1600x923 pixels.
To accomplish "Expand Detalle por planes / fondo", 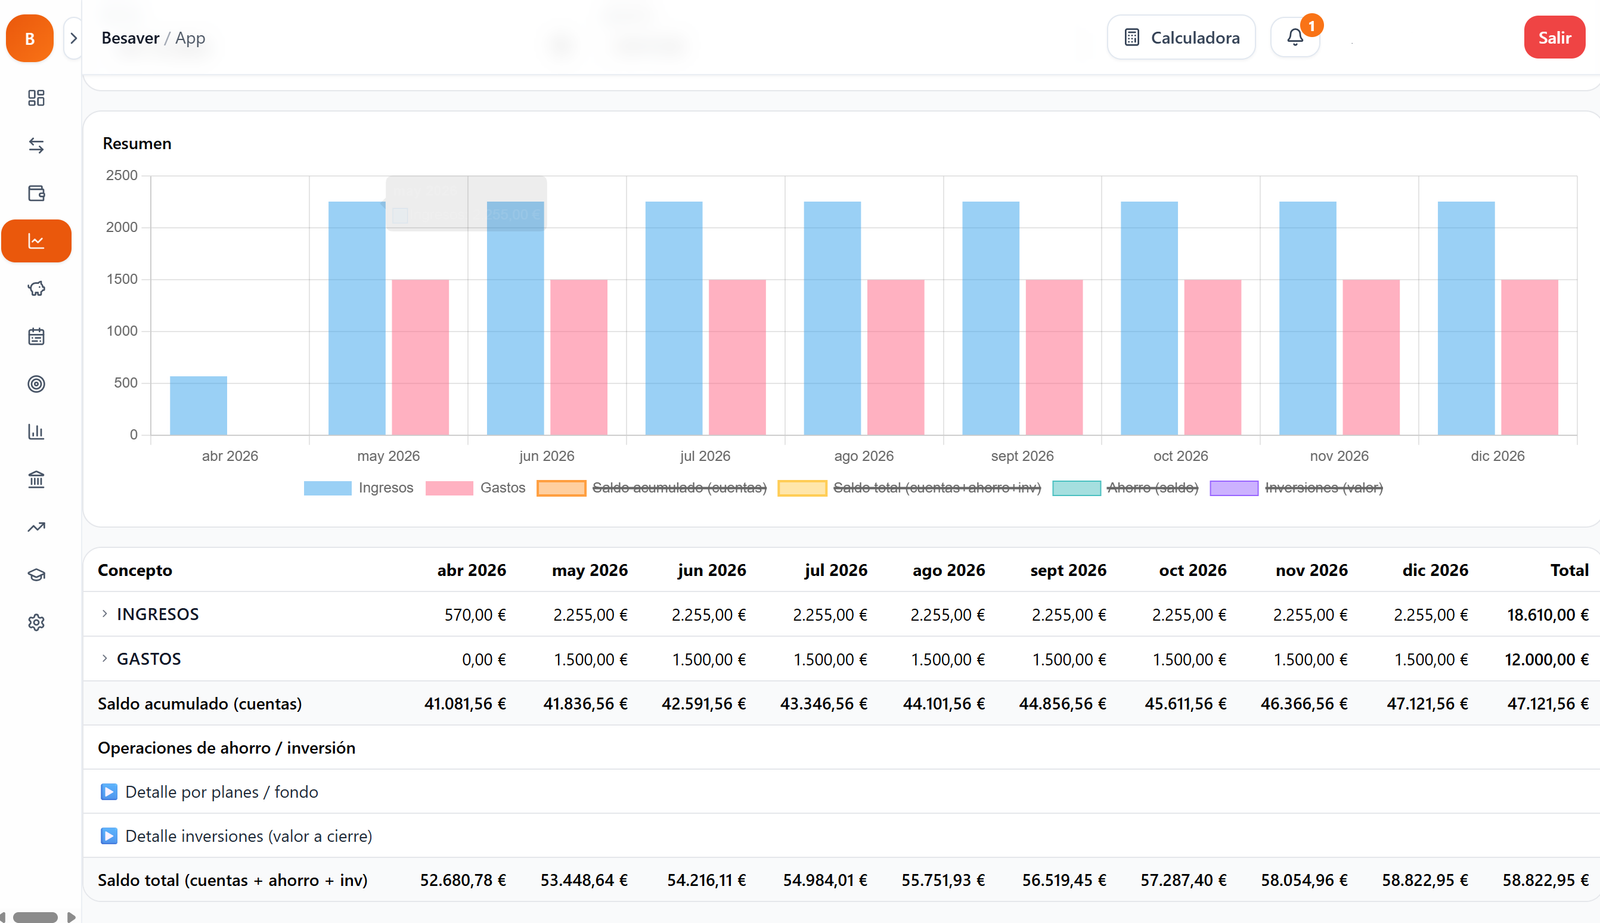I will click(x=109, y=792).
